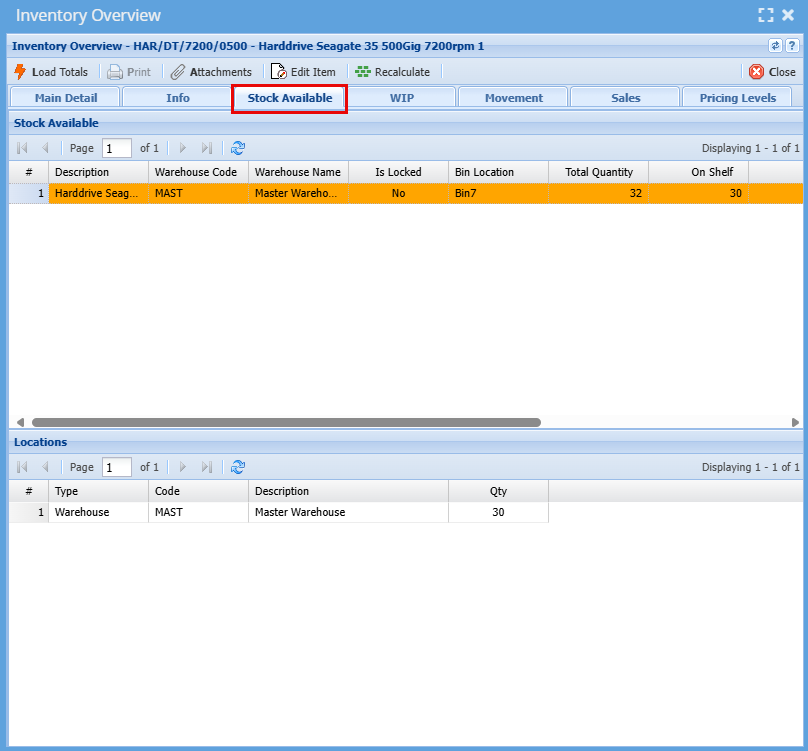Click the Stock Available page number field
This screenshot has width=808, height=751.
point(117,148)
